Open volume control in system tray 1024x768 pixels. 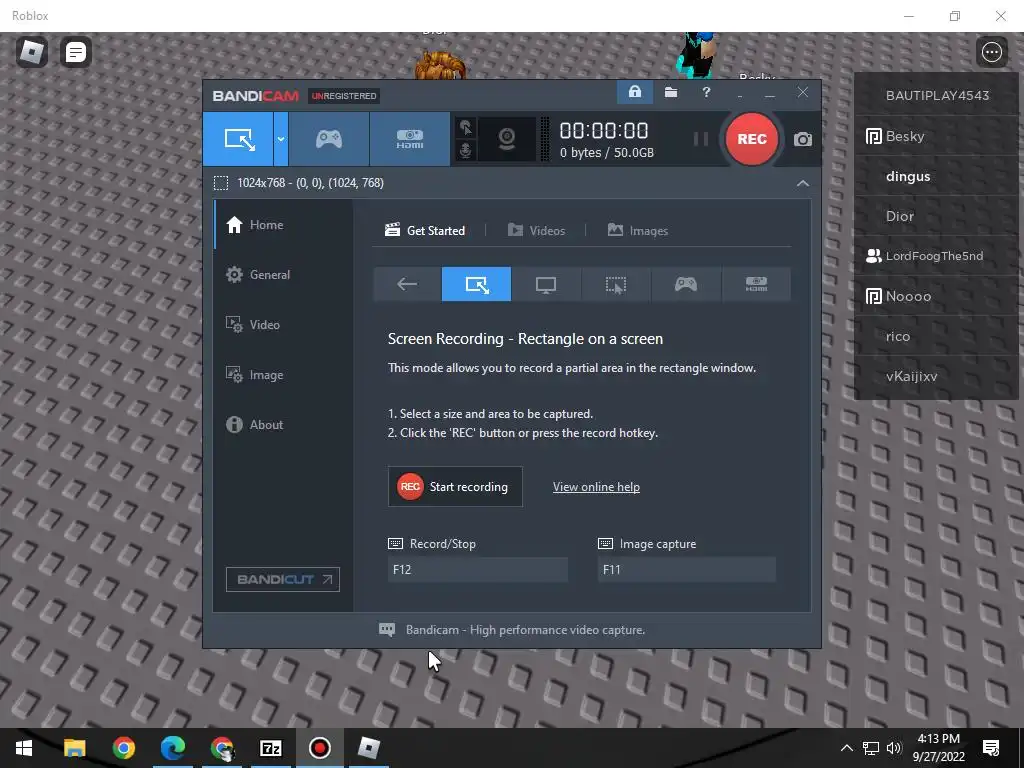(x=894, y=748)
